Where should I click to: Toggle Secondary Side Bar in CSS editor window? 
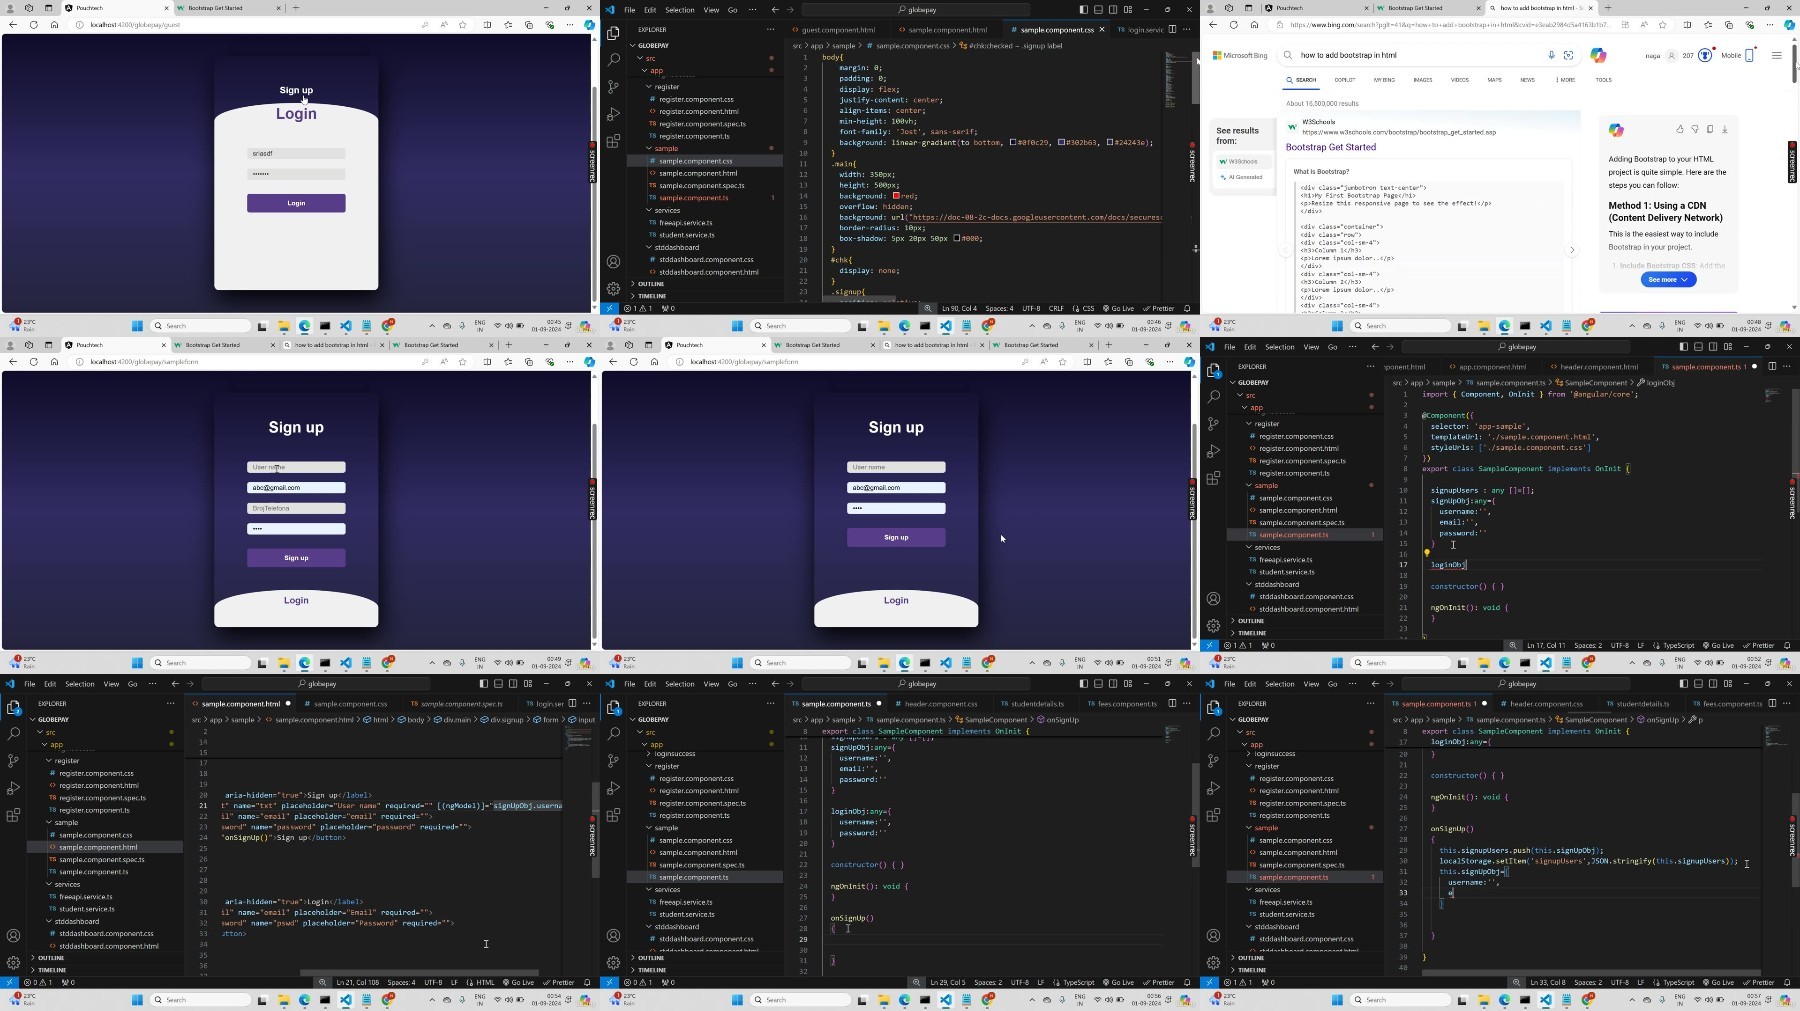(1113, 10)
